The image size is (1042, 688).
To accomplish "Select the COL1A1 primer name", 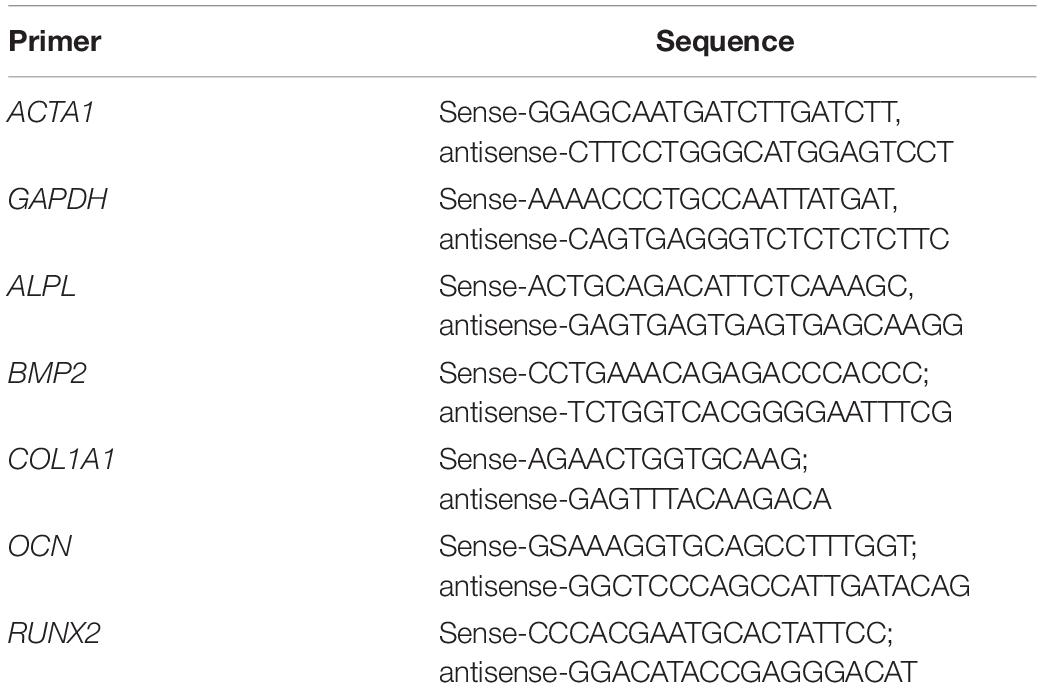I will tap(61, 459).
